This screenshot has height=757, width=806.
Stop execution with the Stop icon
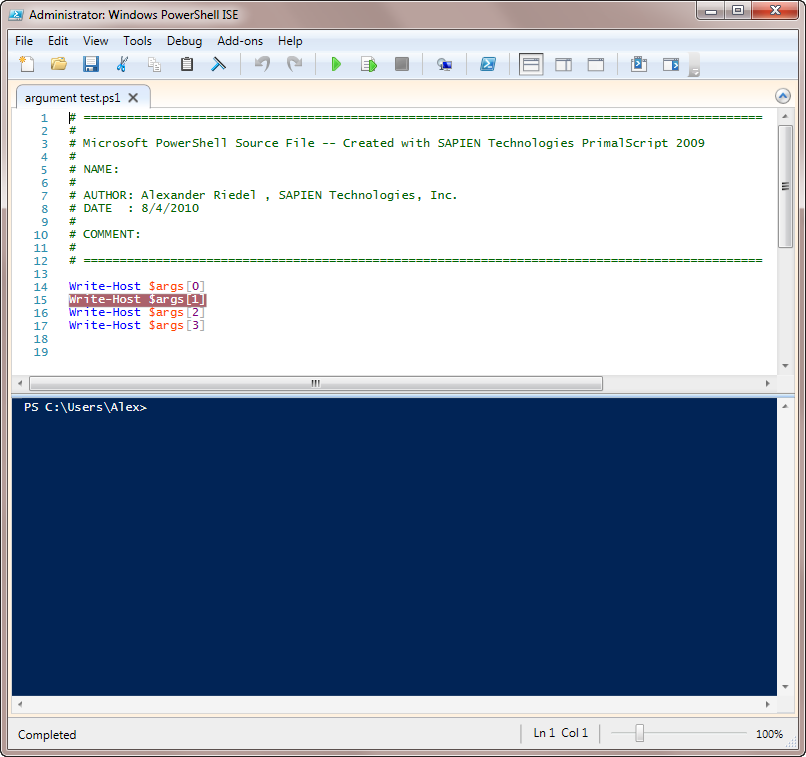pyautogui.click(x=401, y=64)
